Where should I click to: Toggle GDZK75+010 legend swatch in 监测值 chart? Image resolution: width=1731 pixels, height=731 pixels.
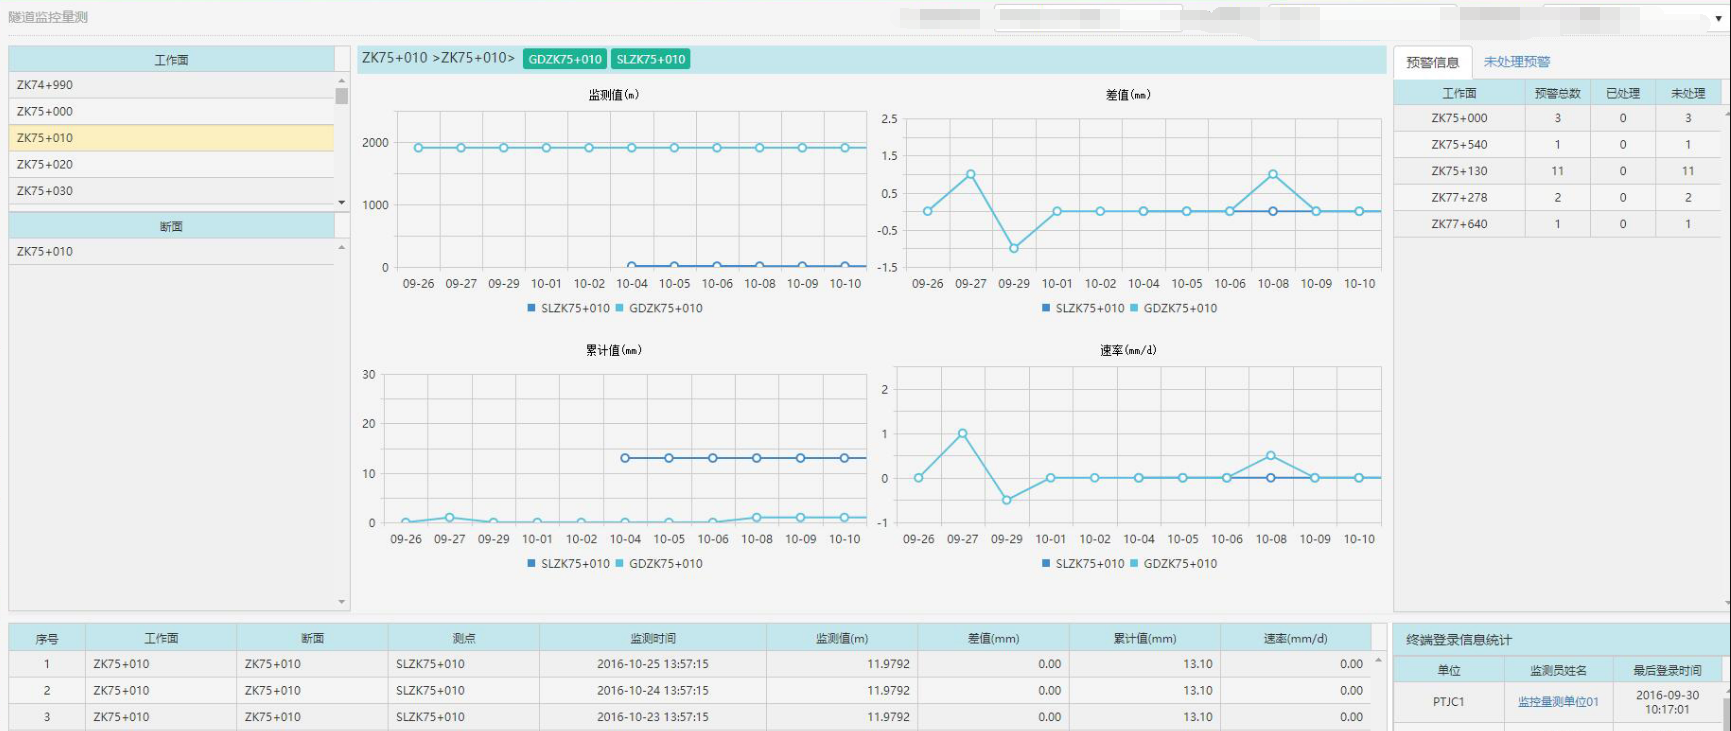[x=619, y=308]
